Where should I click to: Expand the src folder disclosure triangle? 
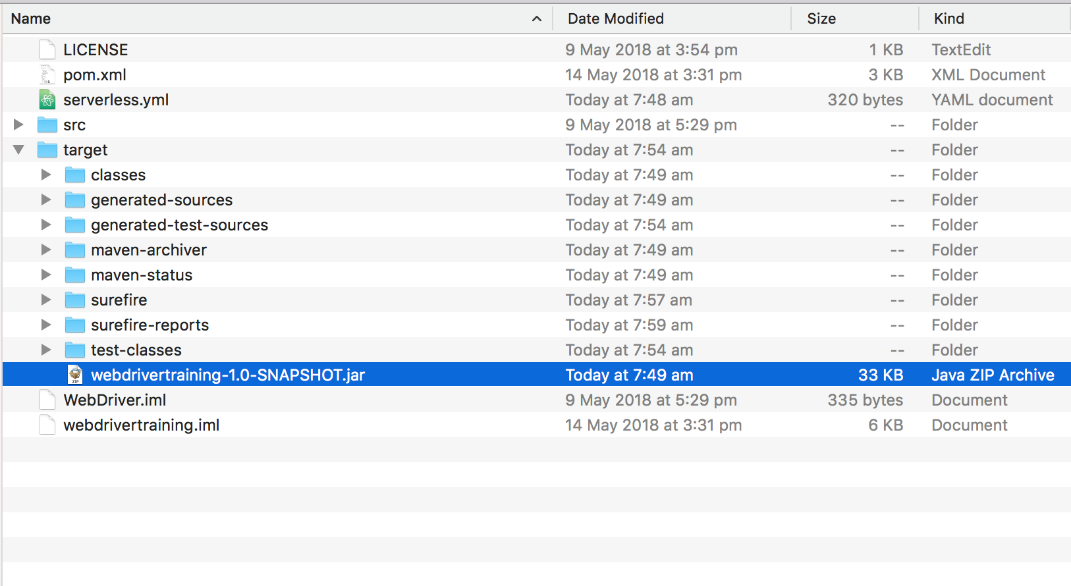[18, 125]
